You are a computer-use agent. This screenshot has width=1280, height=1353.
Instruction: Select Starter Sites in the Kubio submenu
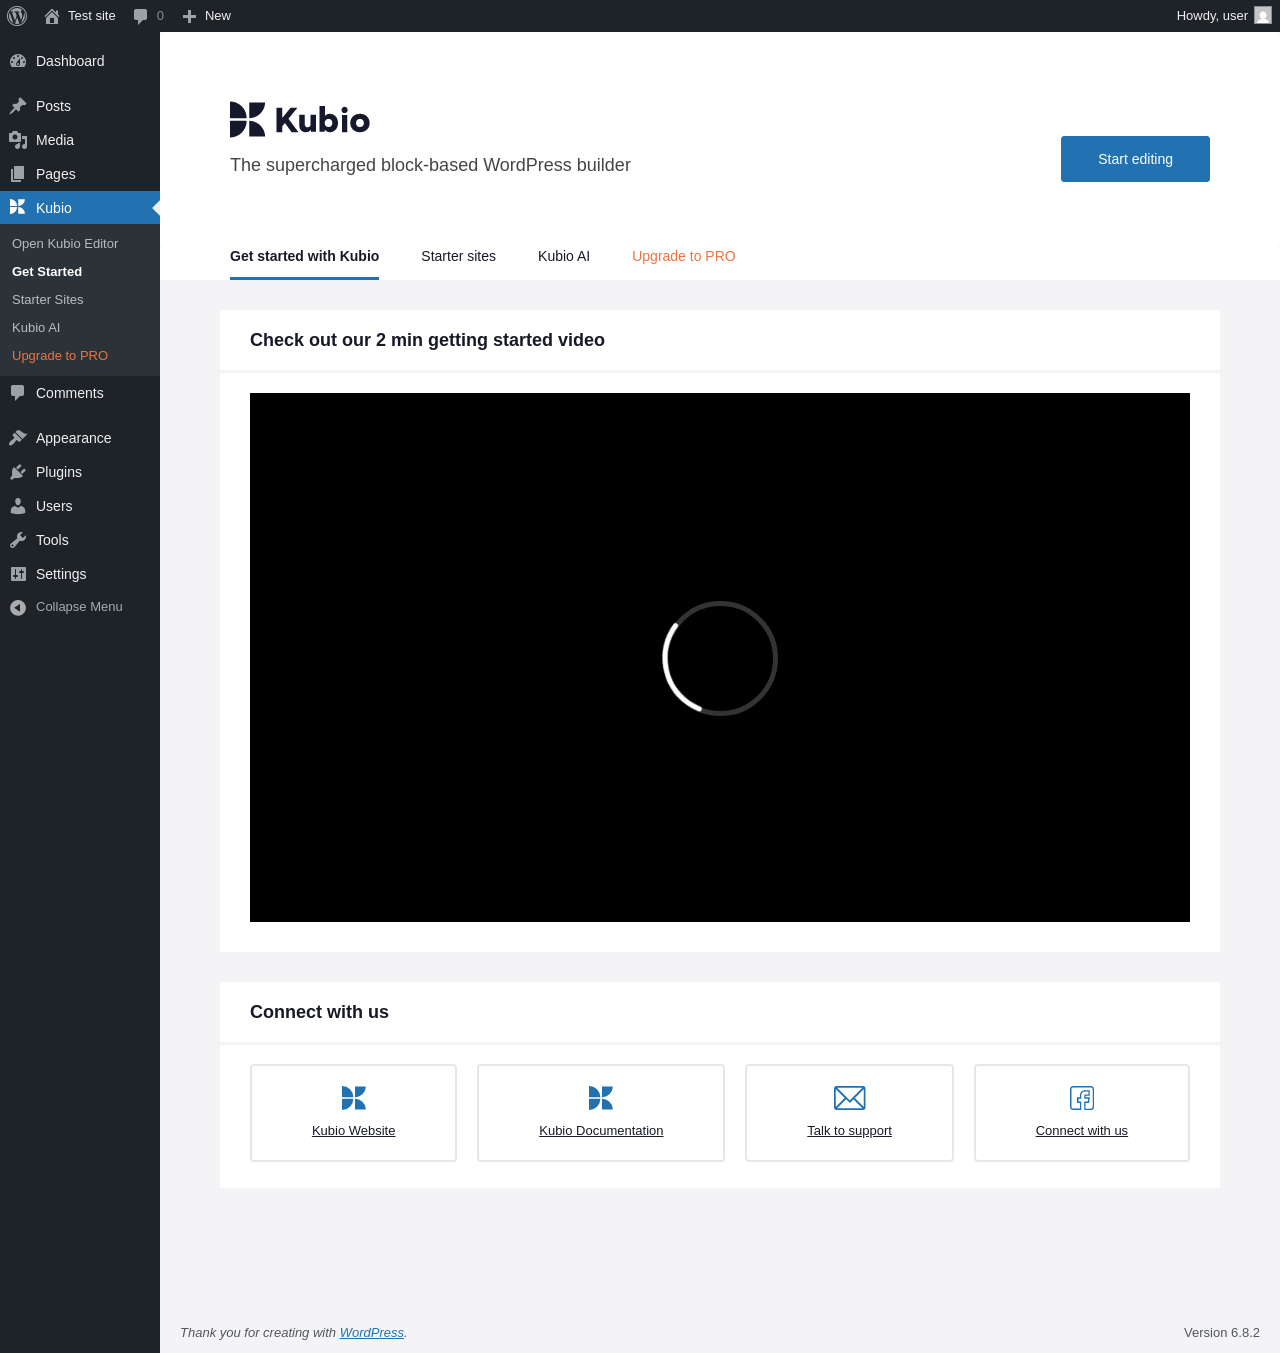click(x=48, y=300)
